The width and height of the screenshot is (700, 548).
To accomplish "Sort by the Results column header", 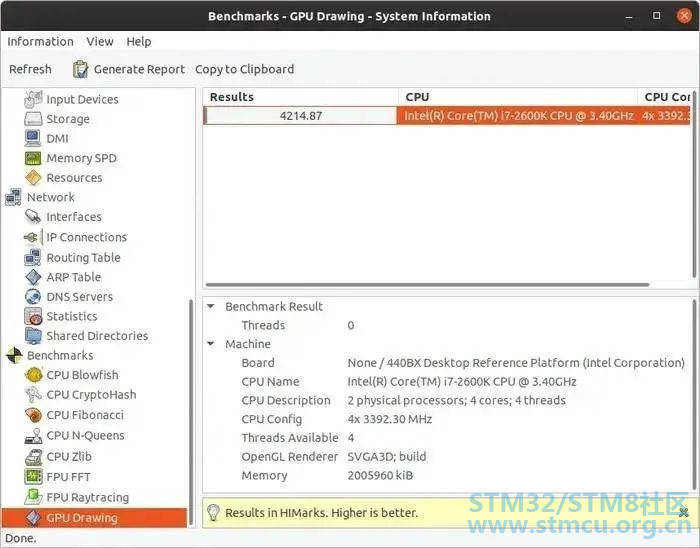I will pyautogui.click(x=301, y=97).
